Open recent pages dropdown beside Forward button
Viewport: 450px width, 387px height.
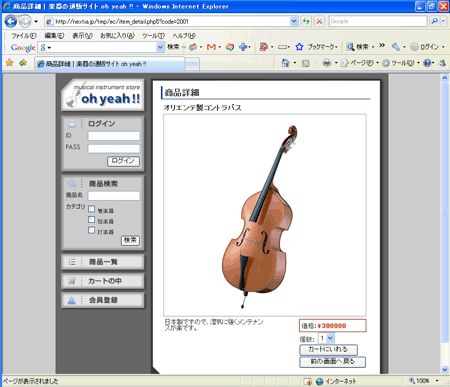(x=36, y=22)
